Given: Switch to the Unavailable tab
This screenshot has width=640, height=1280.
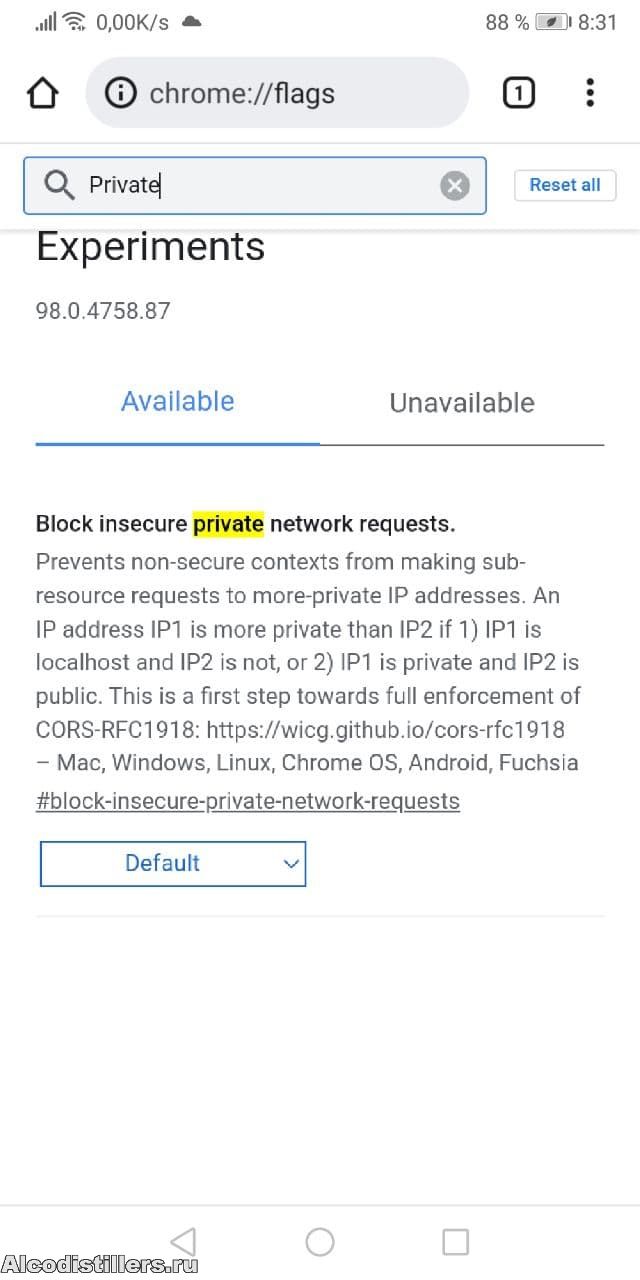Looking at the screenshot, I should 462,403.
